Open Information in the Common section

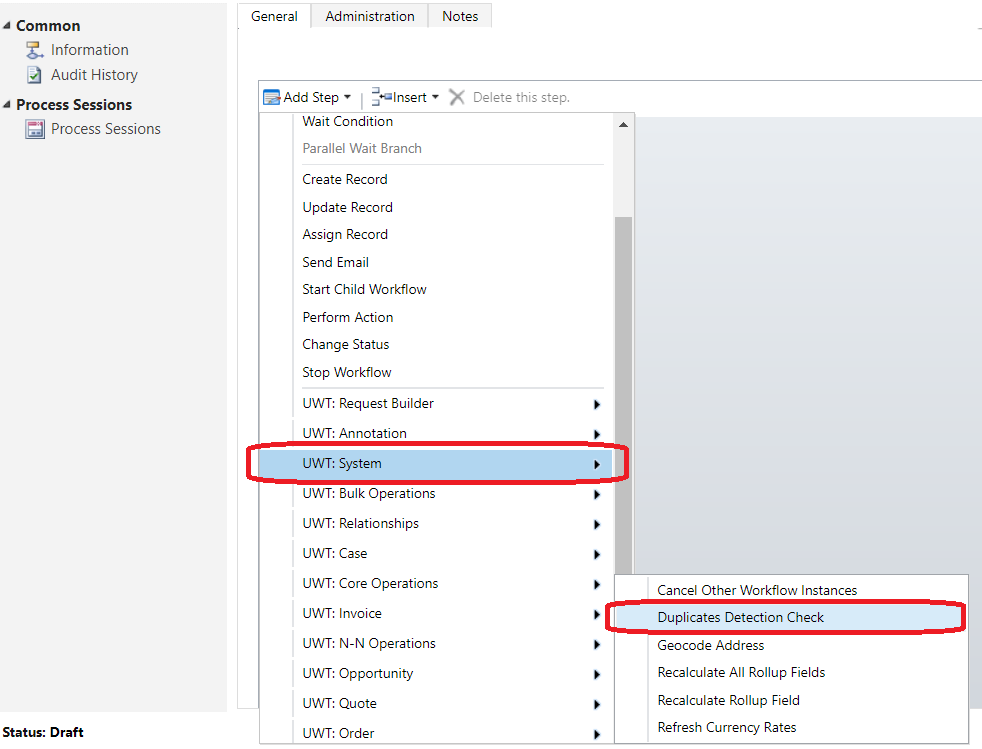coord(89,50)
